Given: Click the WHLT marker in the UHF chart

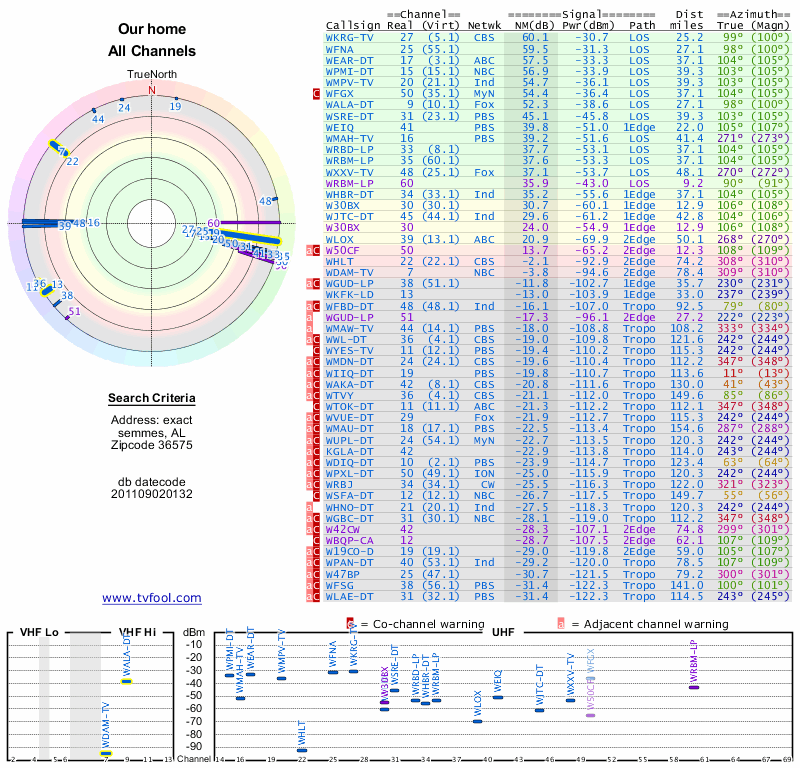Looking at the screenshot, I should (302, 750).
